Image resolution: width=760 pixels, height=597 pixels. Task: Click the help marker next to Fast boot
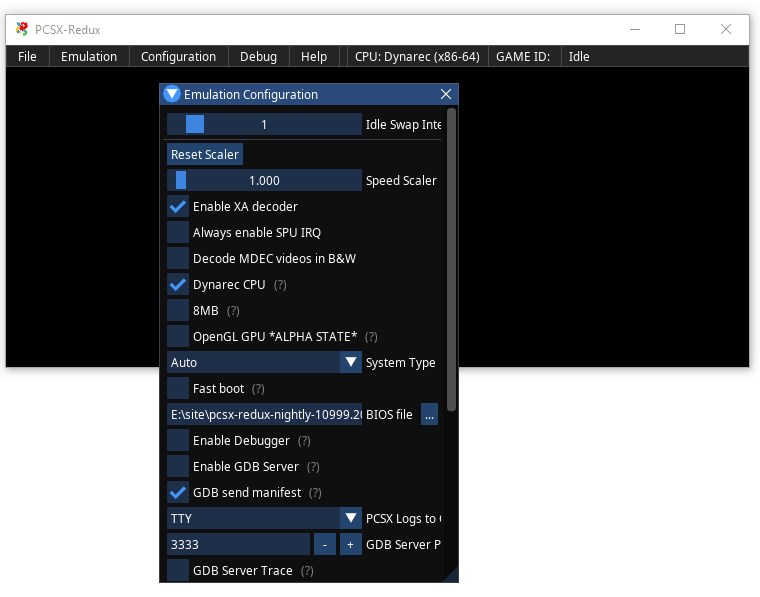pyautogui.click(x=258, y=389)
